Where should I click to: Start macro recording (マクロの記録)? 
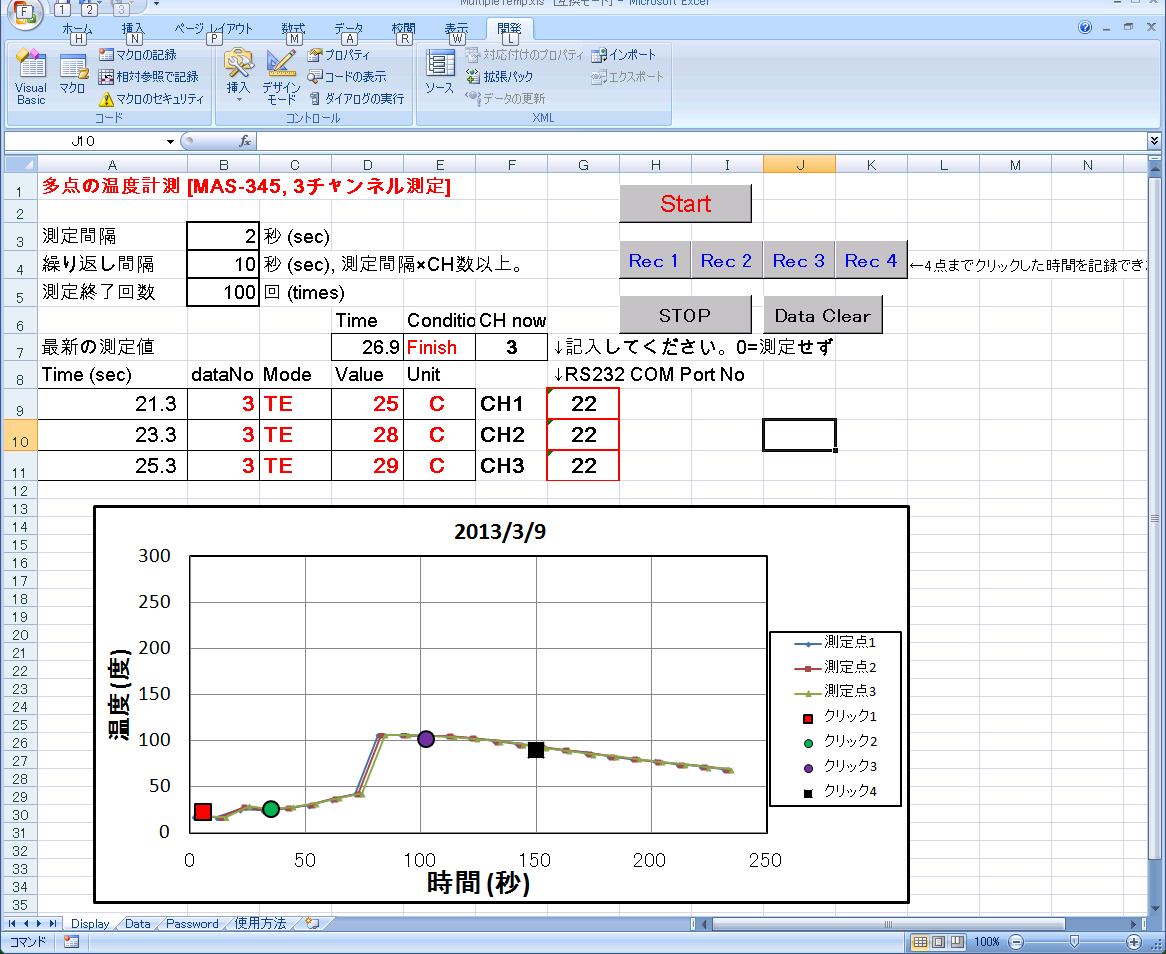138,55
